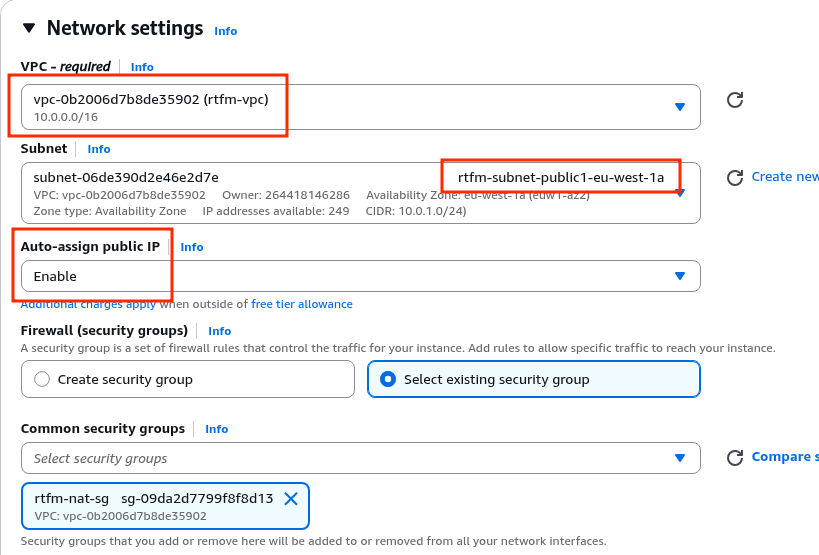
Task: Open Info link next to VPC label
Action: pos(142,67)
